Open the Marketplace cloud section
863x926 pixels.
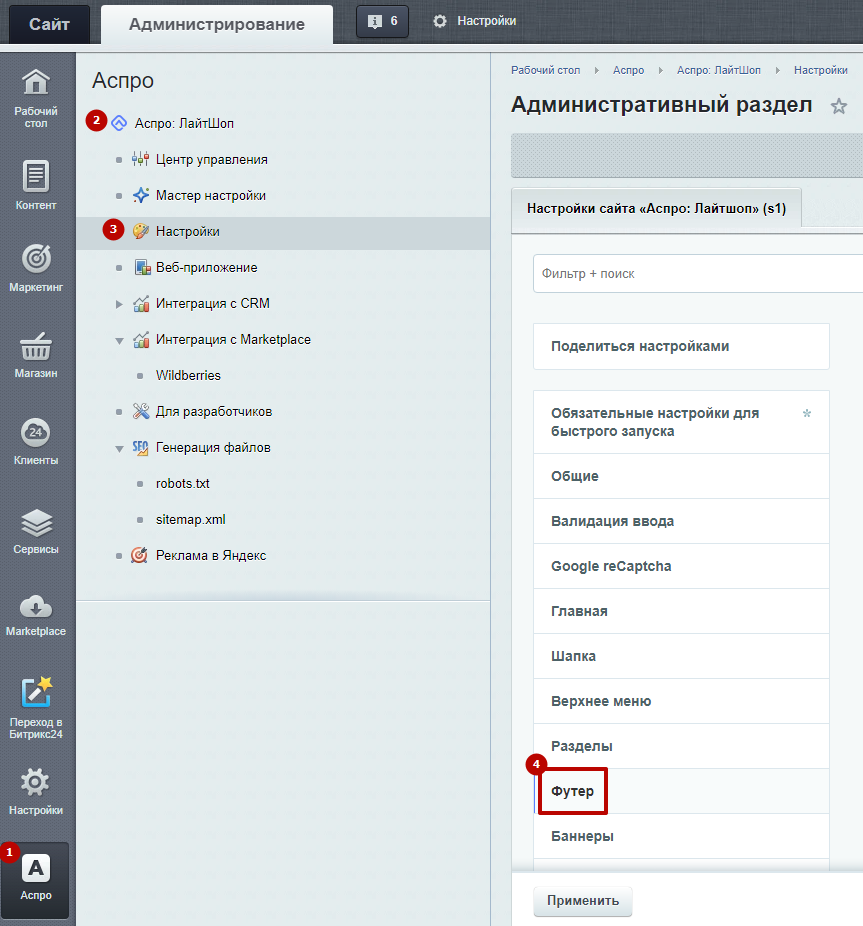tap(36, 614)
